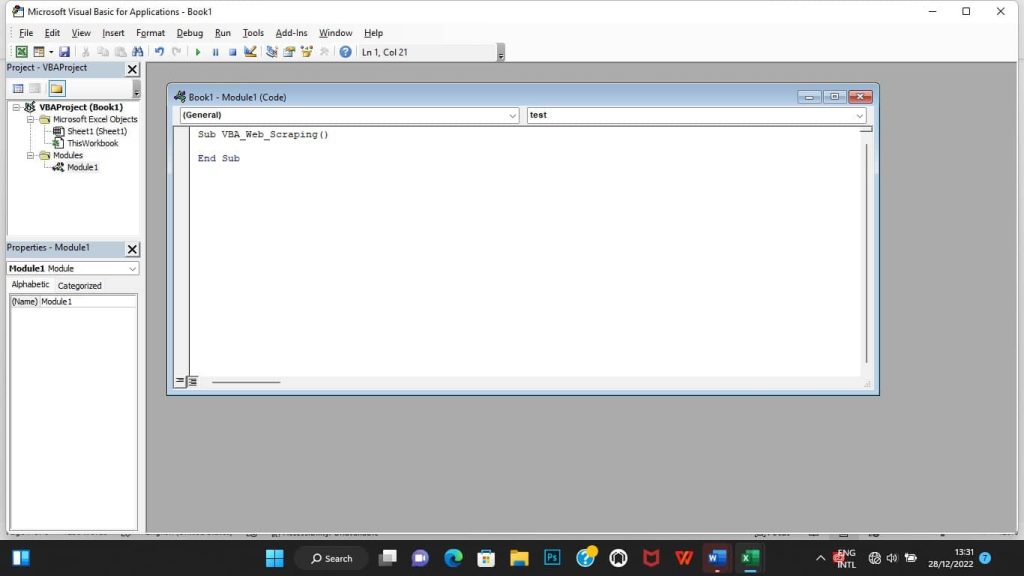The image size is (1024, 576).
Task: Open Find with the binoculars icon
Action: (x=138, y=52)
